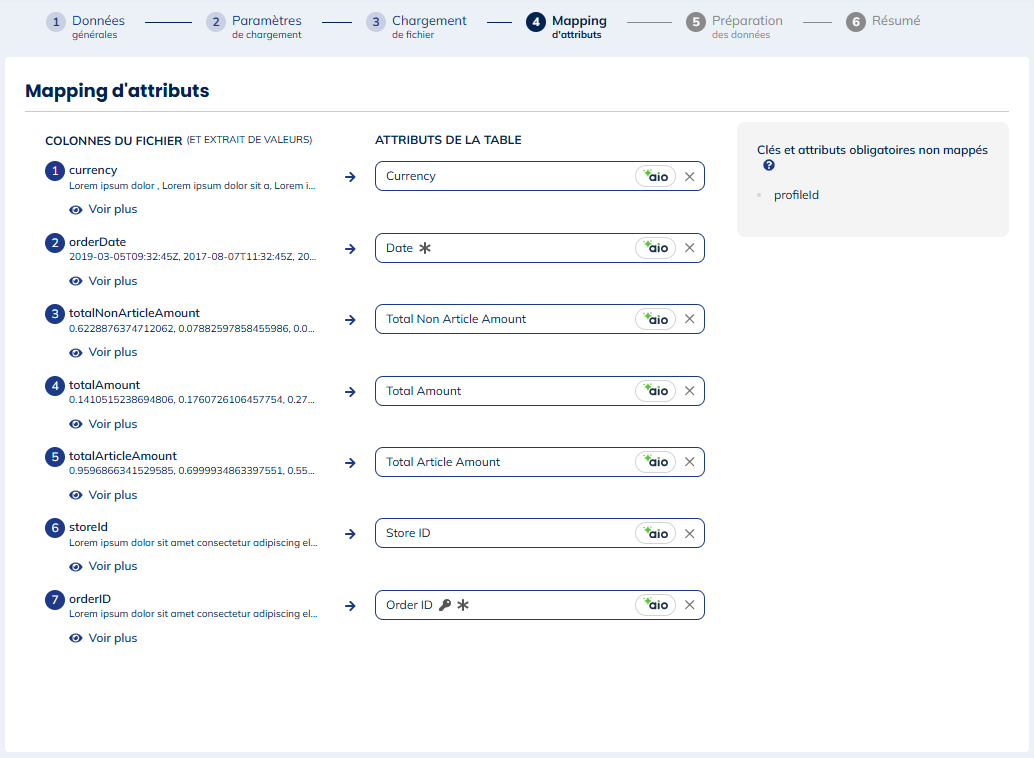Toggle Voir plus under orderDate
This screenshot has height=758, width=1034.
click(x=103, y=281)
